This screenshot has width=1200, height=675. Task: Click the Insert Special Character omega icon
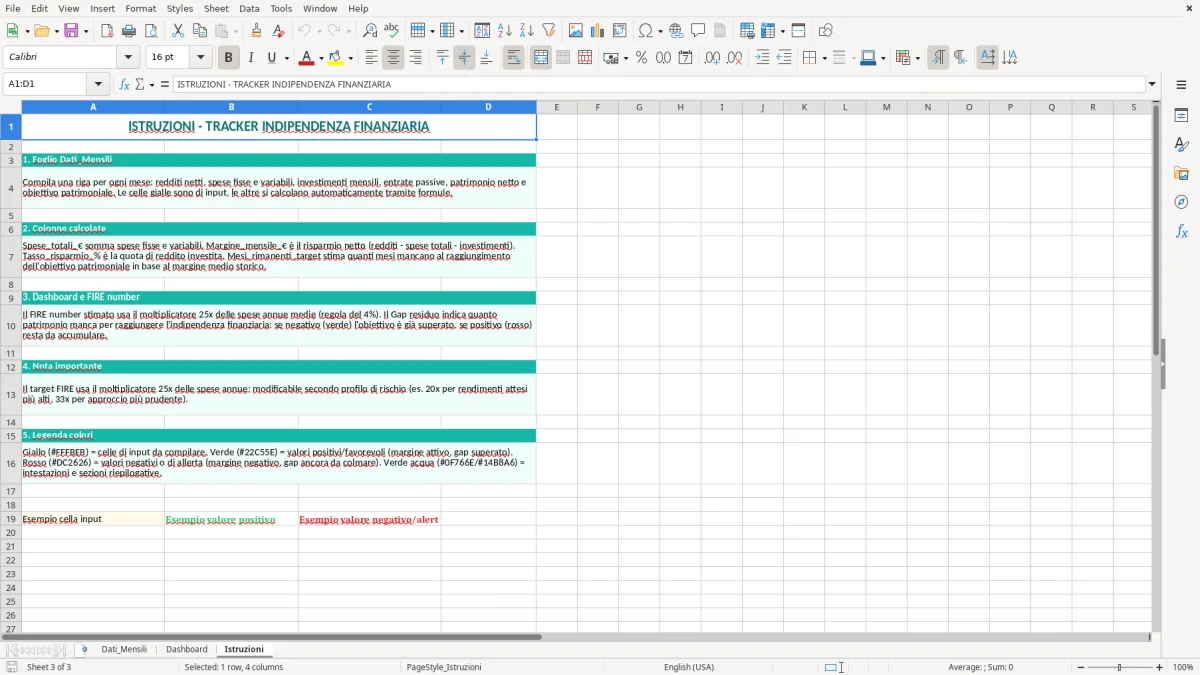coord(645,31)
